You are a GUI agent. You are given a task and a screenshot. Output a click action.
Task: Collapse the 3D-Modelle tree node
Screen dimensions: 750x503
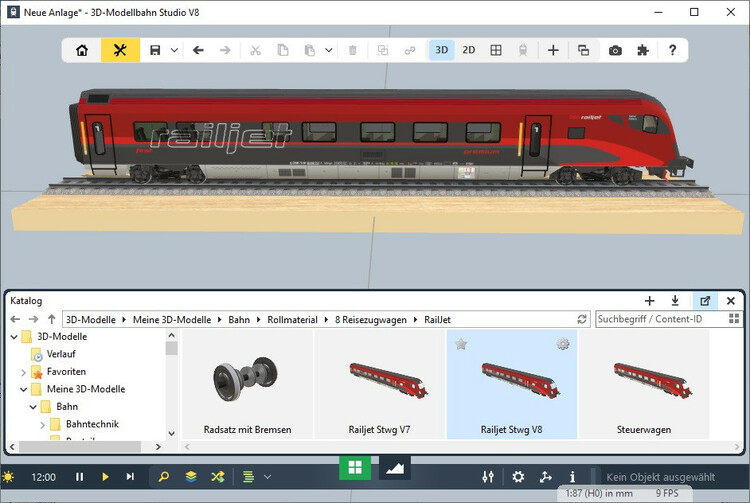coord(14,337)
